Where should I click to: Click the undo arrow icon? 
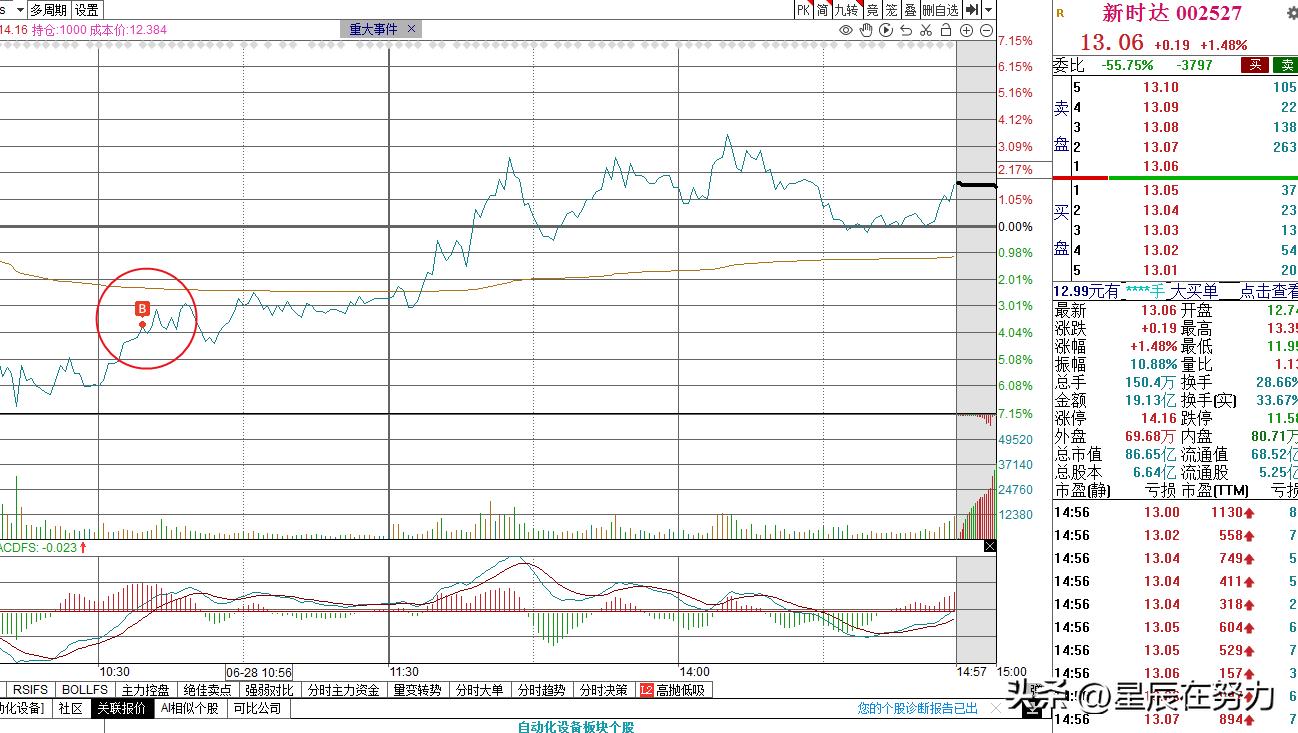pyautogui.click(x=906, y=30)
